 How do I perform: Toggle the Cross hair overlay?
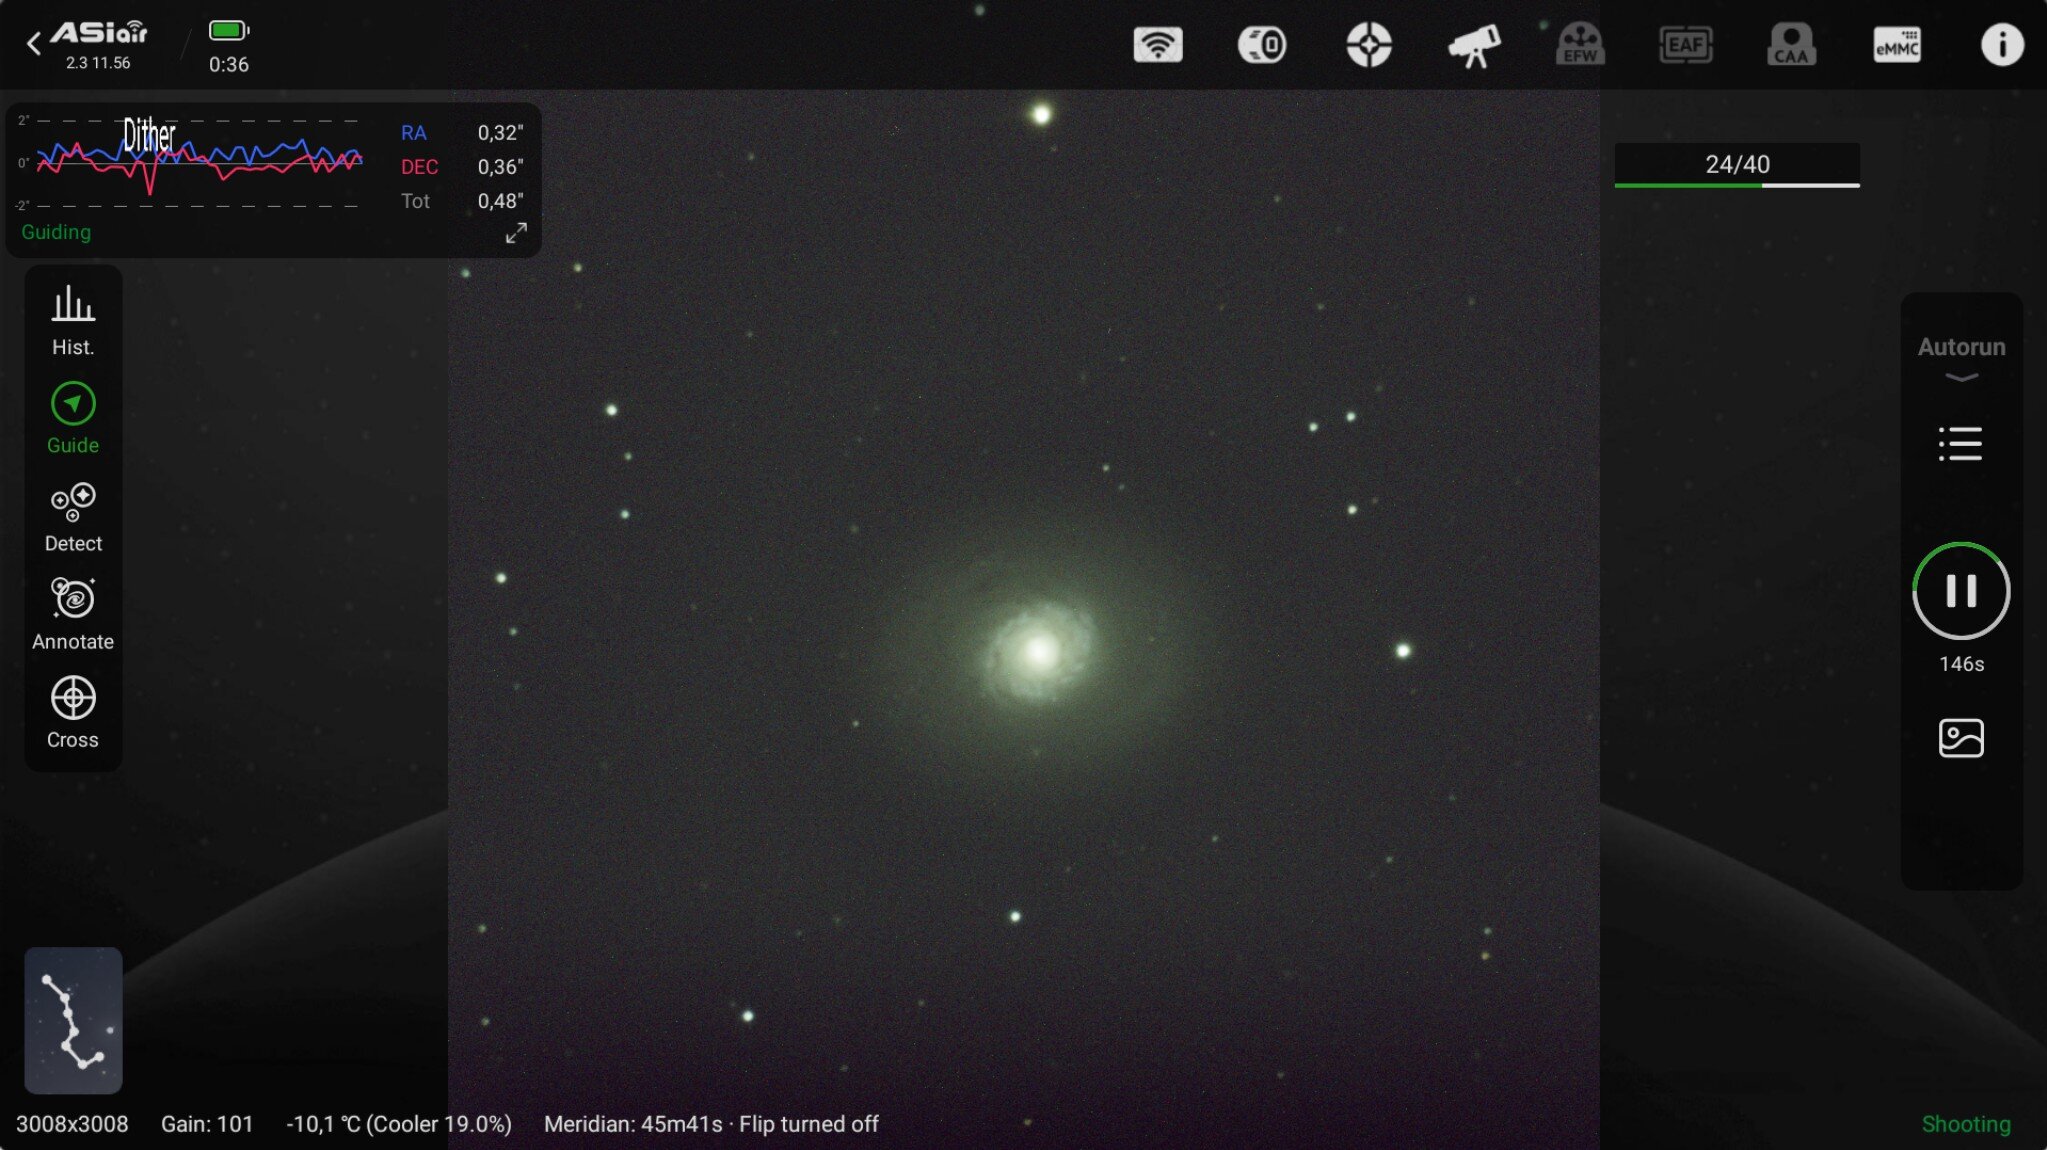click(x=73, y=712)
